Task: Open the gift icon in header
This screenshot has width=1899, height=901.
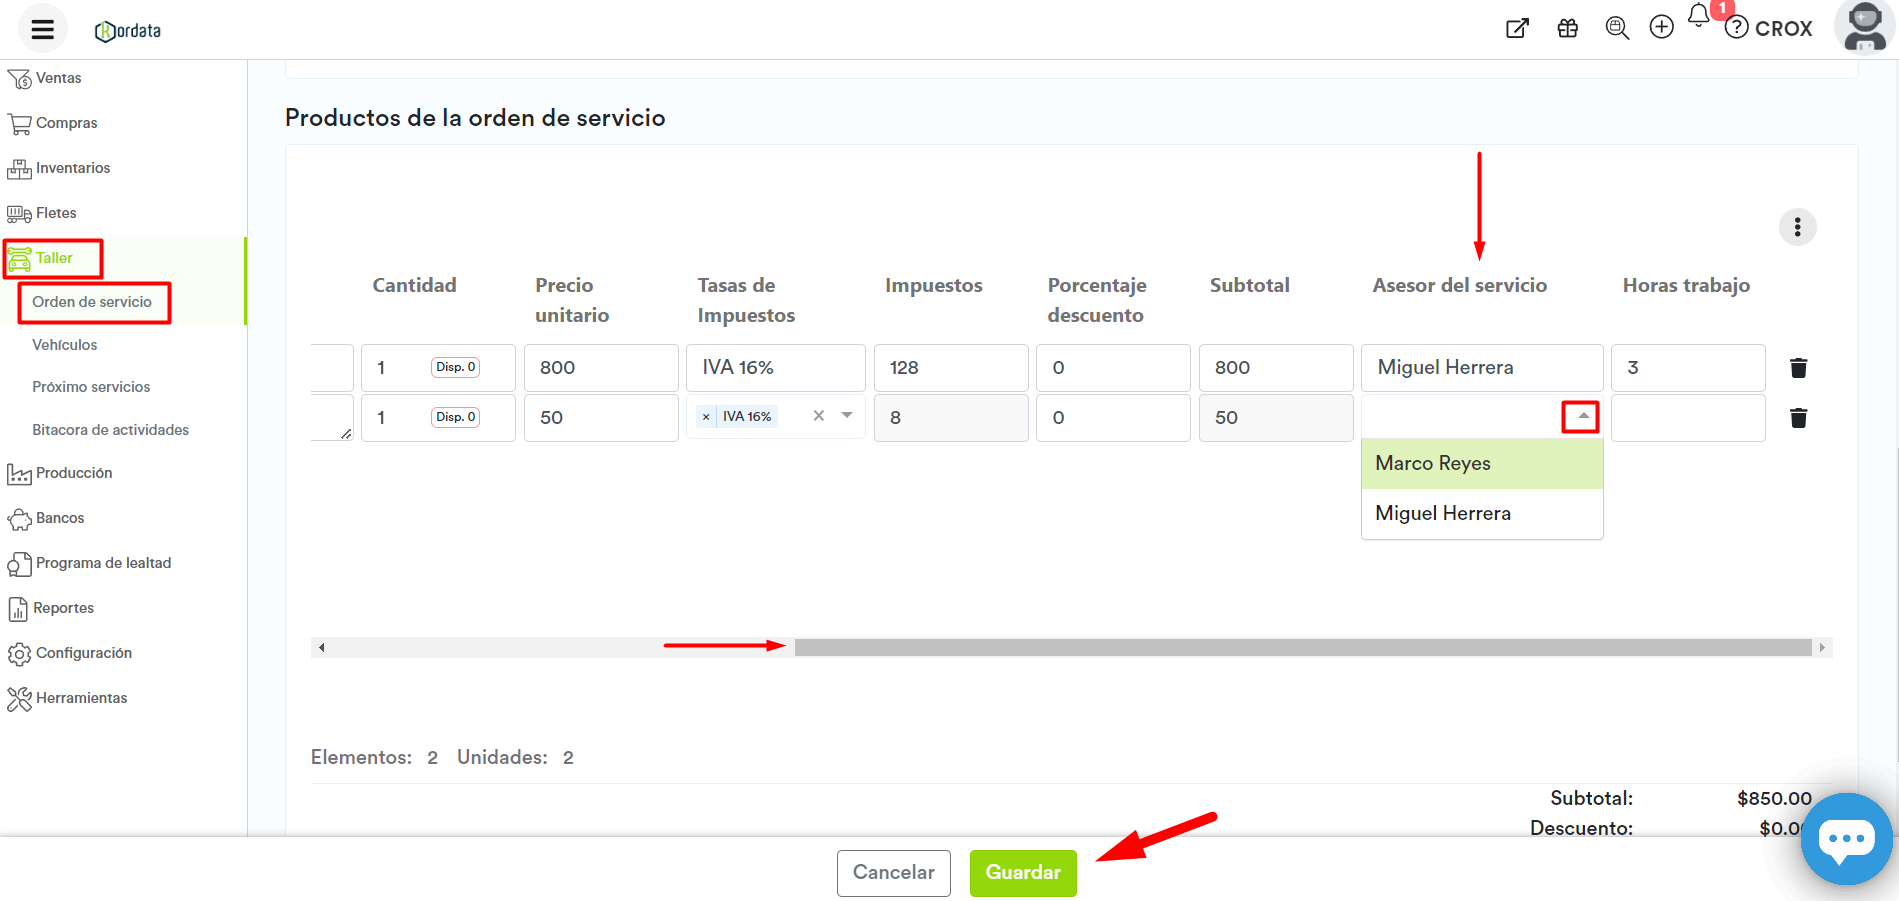Action: pyautogui.click(x=1567, y=29)
